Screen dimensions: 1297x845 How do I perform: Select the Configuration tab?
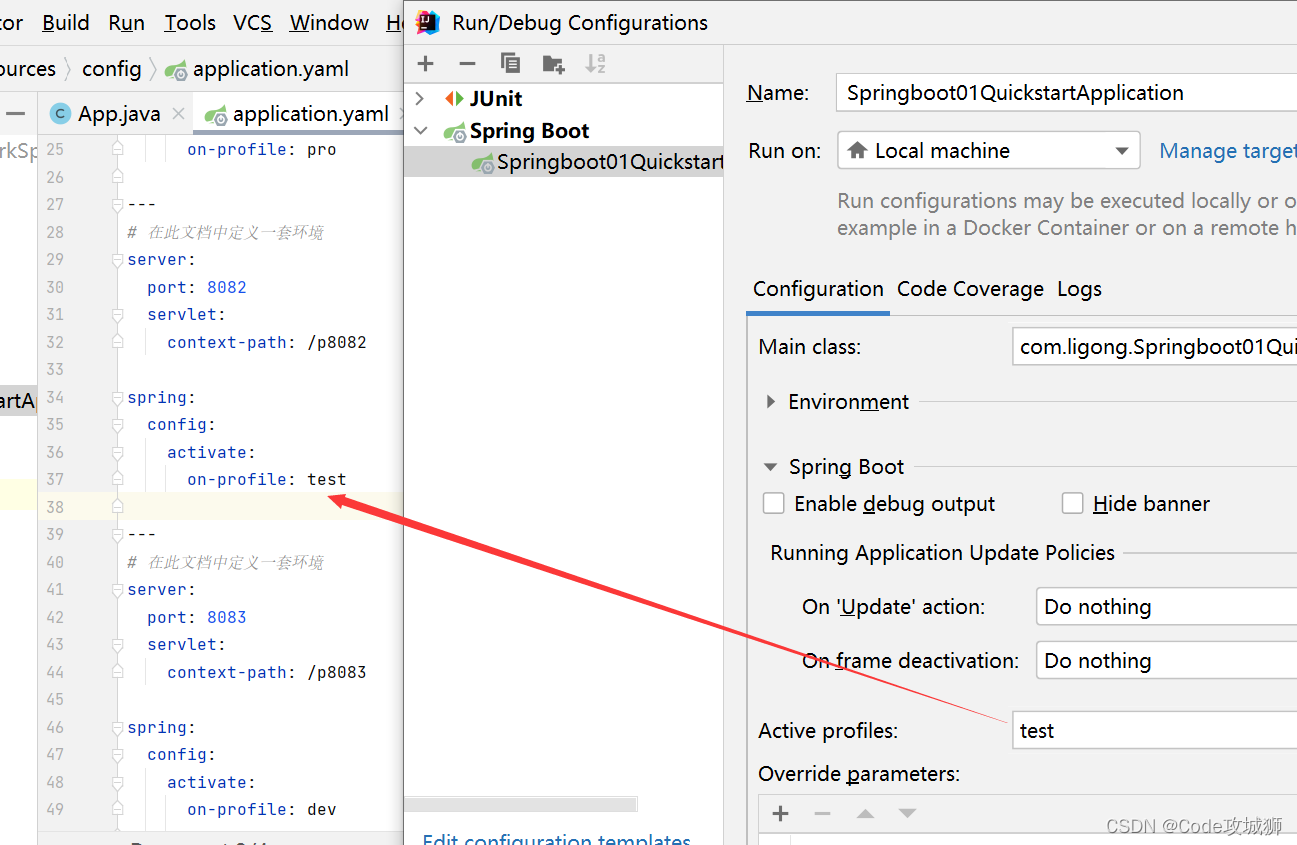818,289
